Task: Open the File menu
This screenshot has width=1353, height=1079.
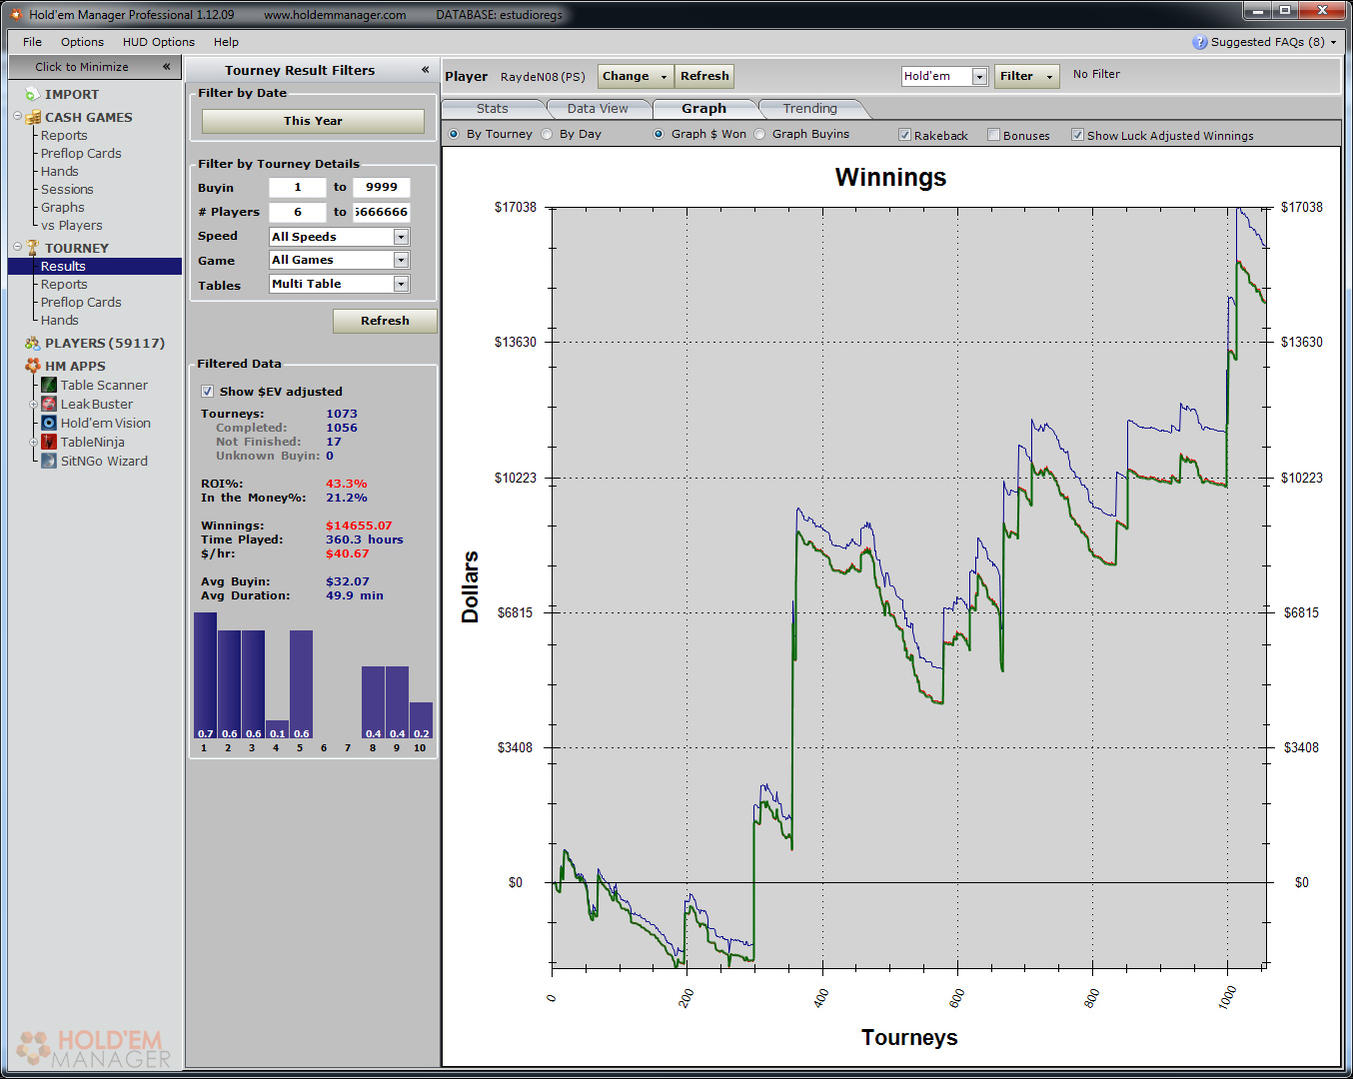Action: point(32,42)
